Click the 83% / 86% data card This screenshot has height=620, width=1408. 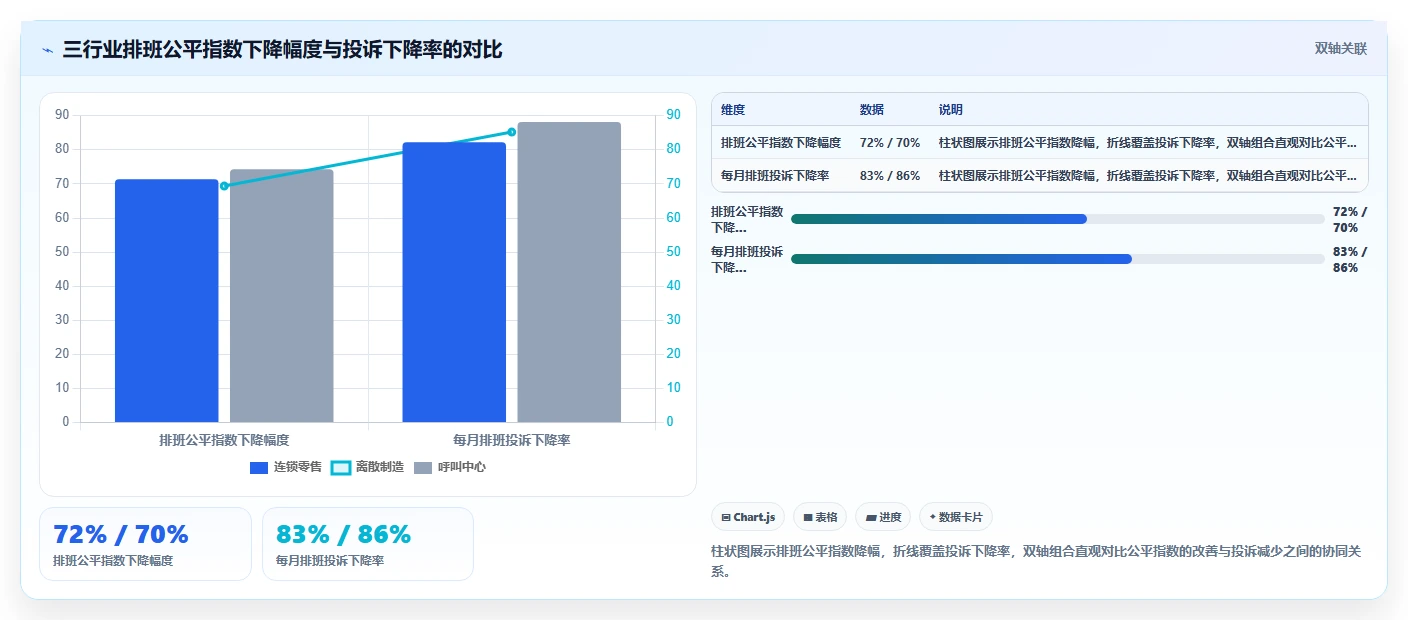tap(368, 544)
